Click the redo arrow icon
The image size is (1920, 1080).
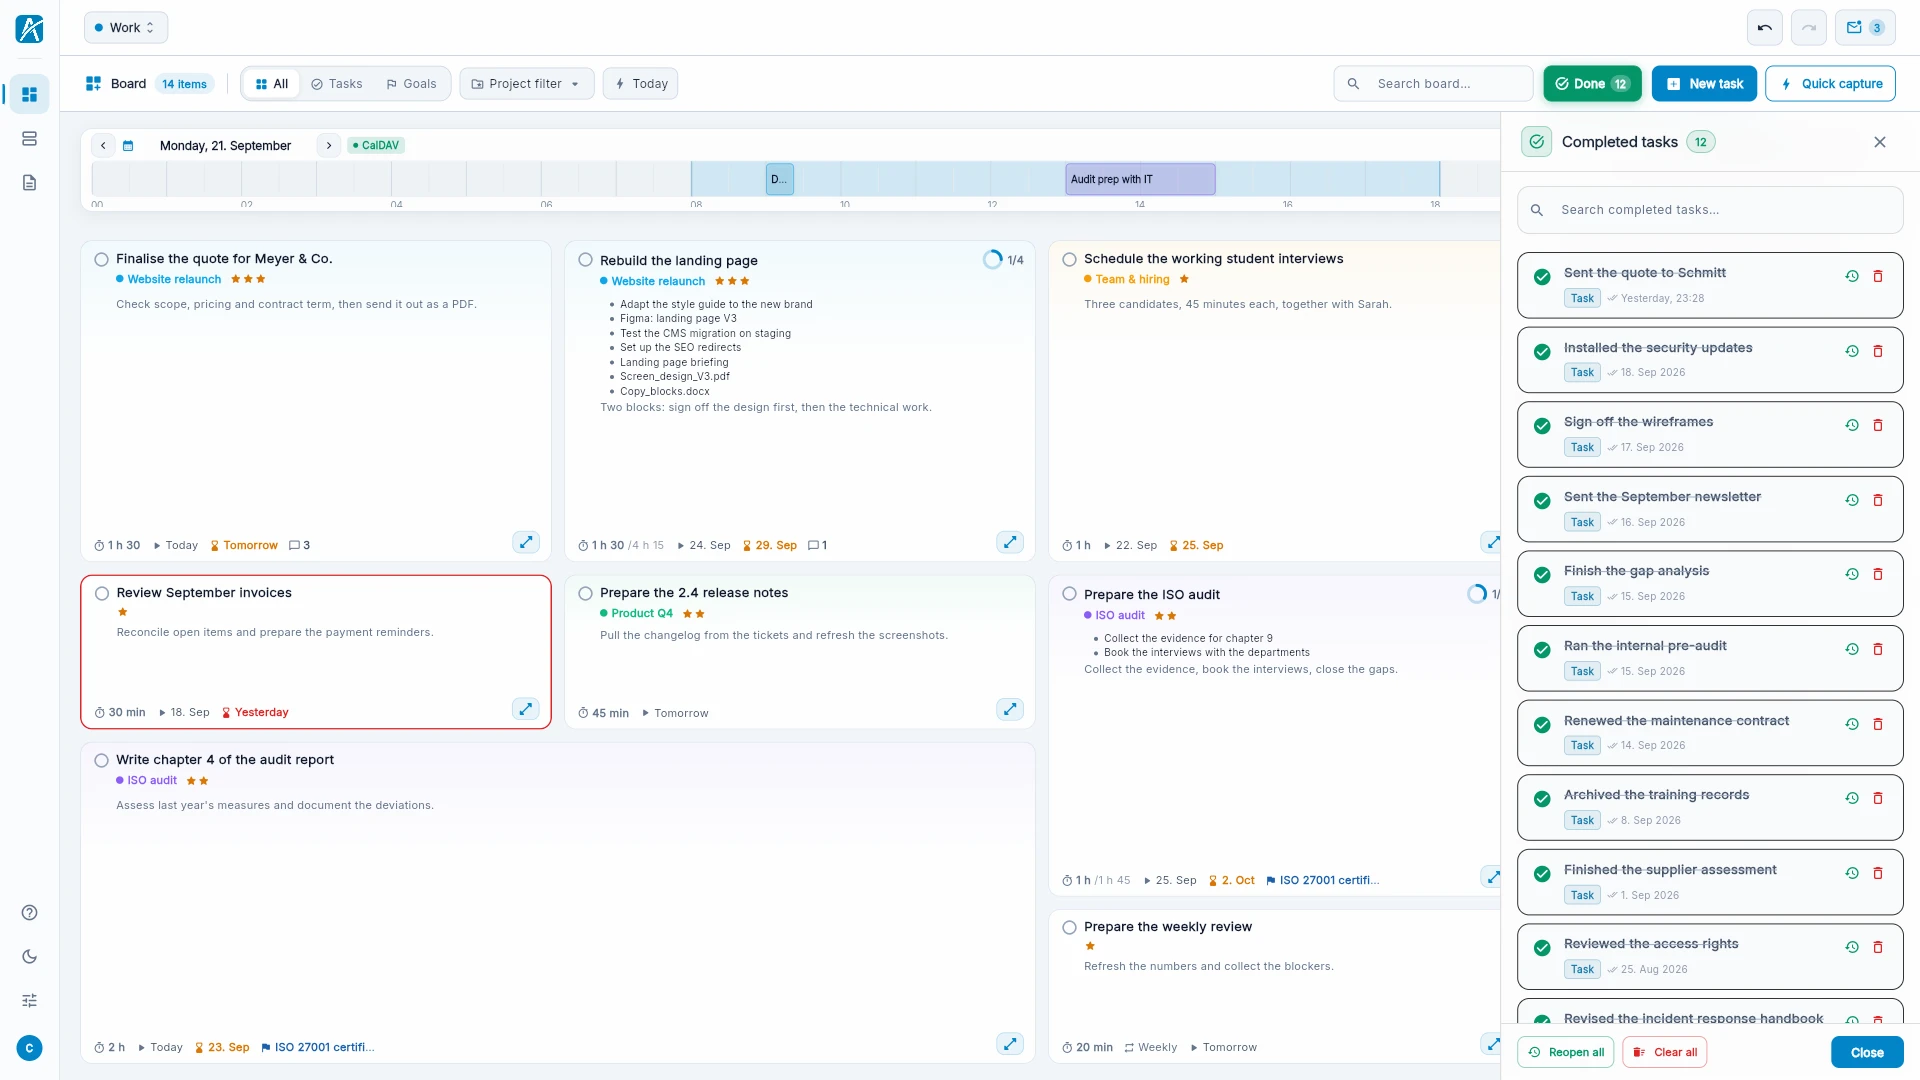(1809, 28)
